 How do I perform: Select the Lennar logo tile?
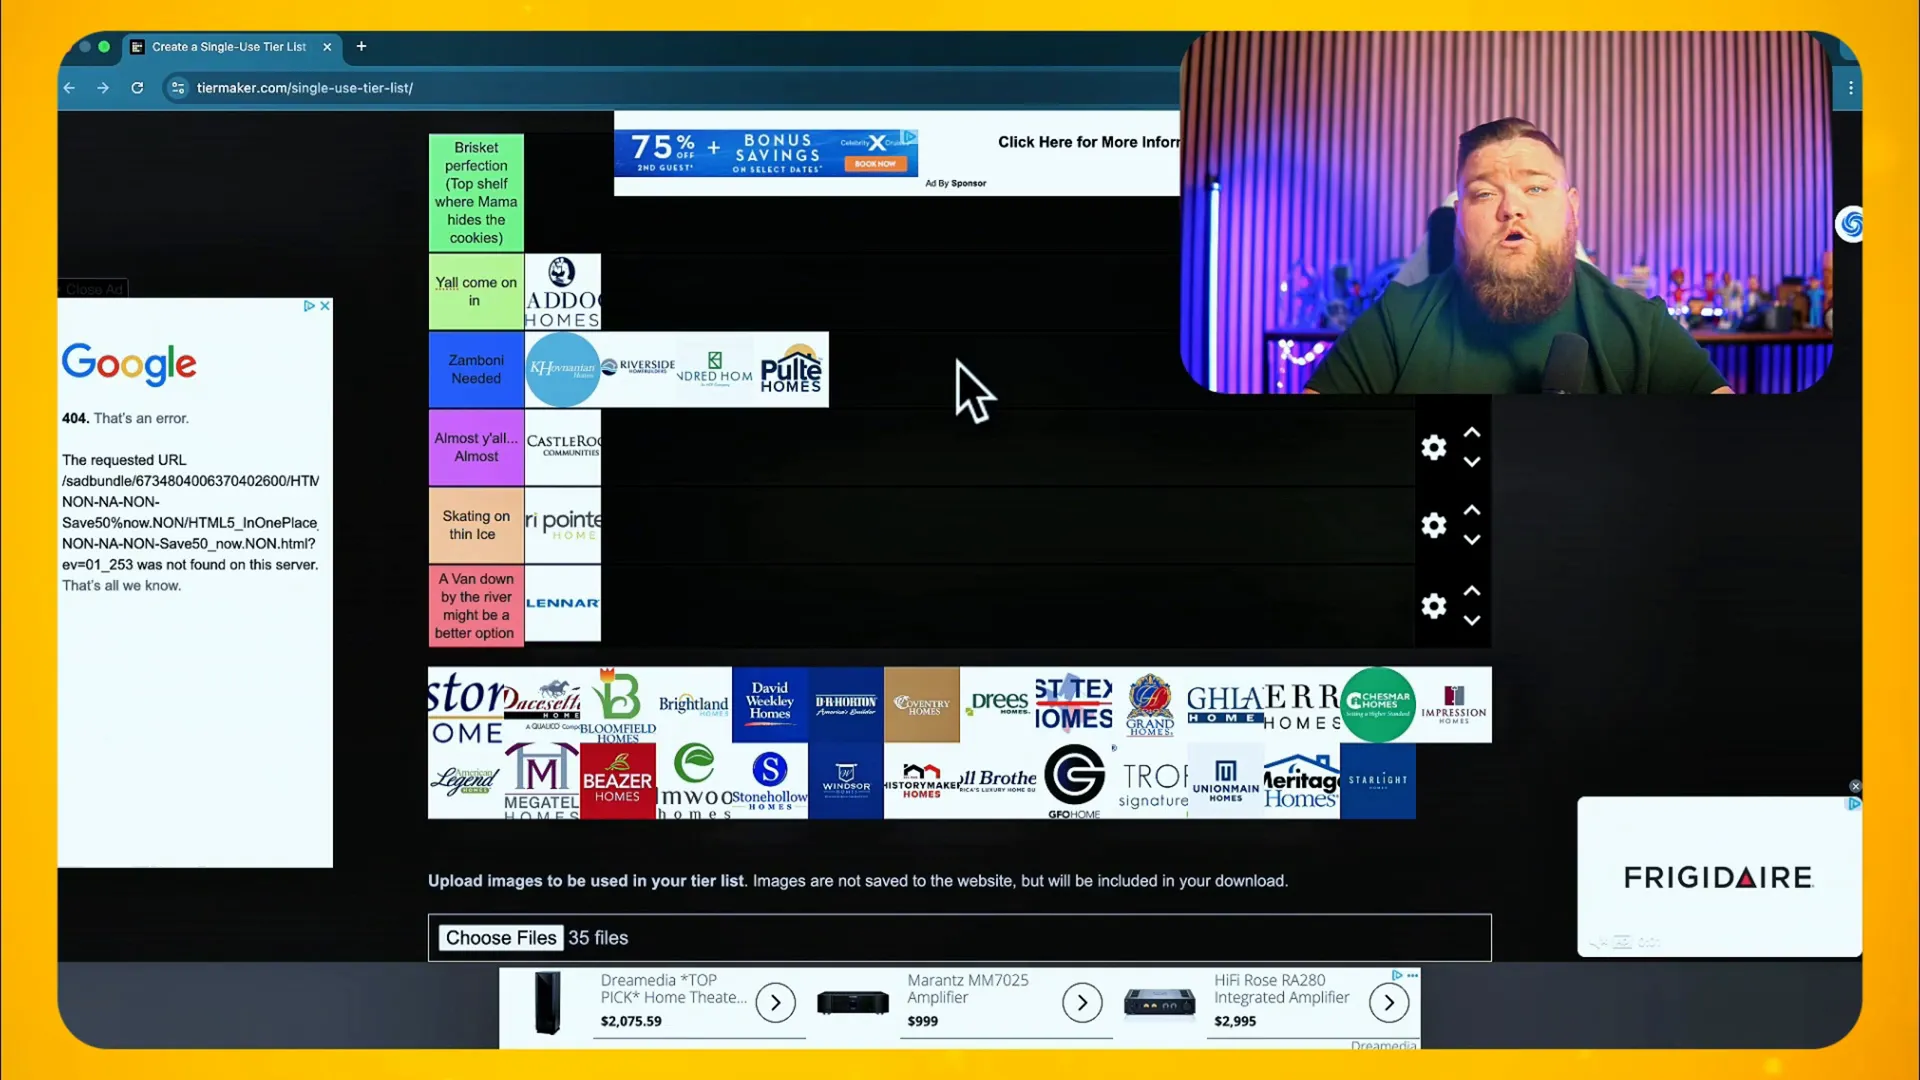[563, 603]
